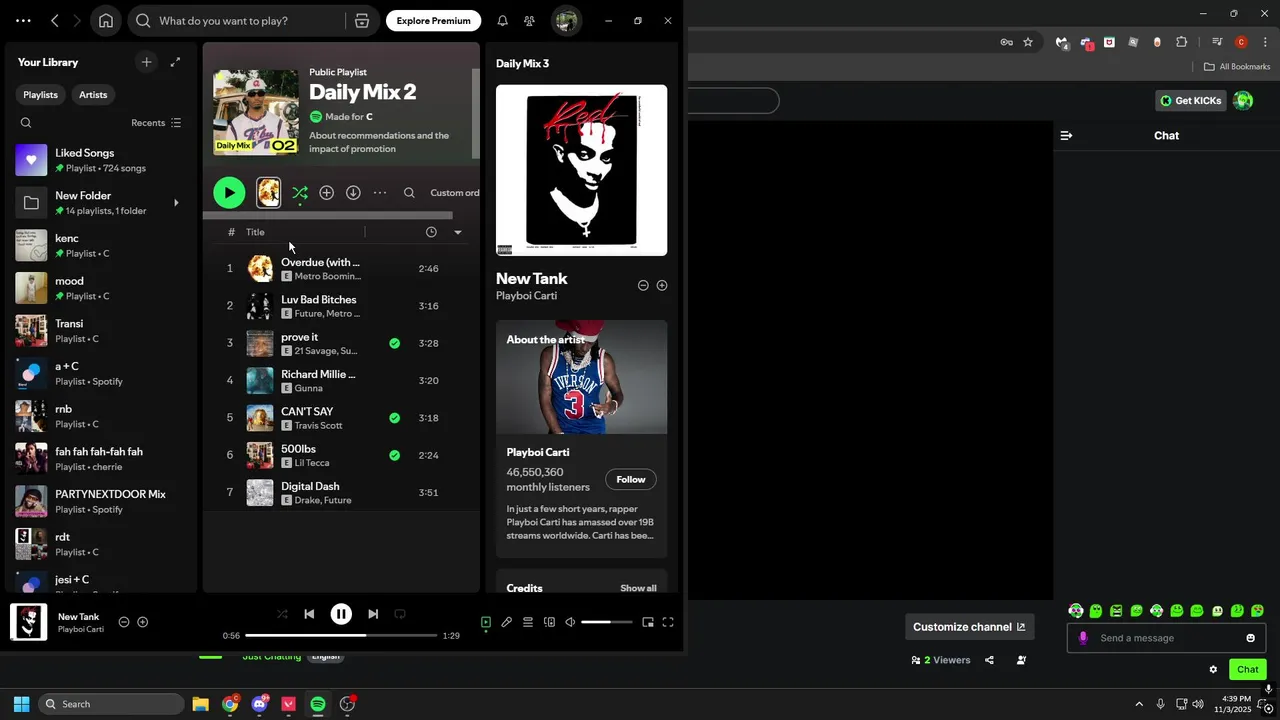
Task: Open the PARTYNEXTDOOR Mix playlist
Action: [101, 501]
